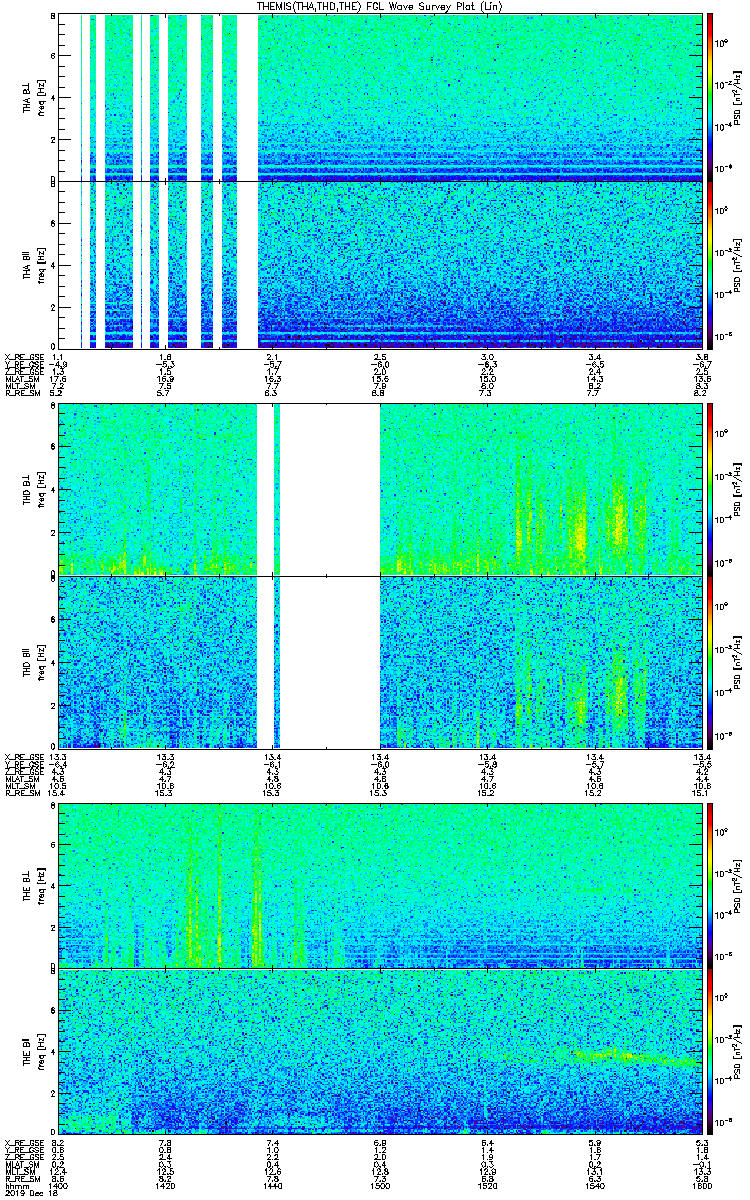Click the large data gap in THD B⊥ panel

[330, 489]
